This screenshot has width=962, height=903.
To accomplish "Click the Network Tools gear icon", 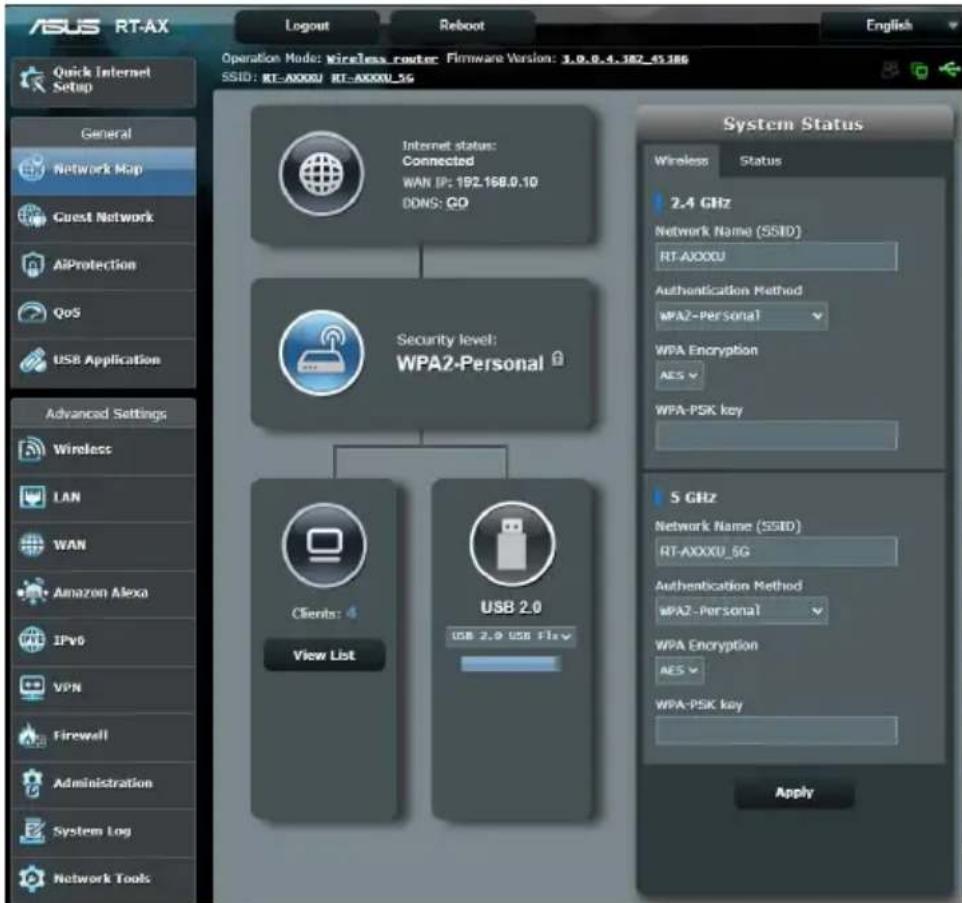I will tap(32, 878).
